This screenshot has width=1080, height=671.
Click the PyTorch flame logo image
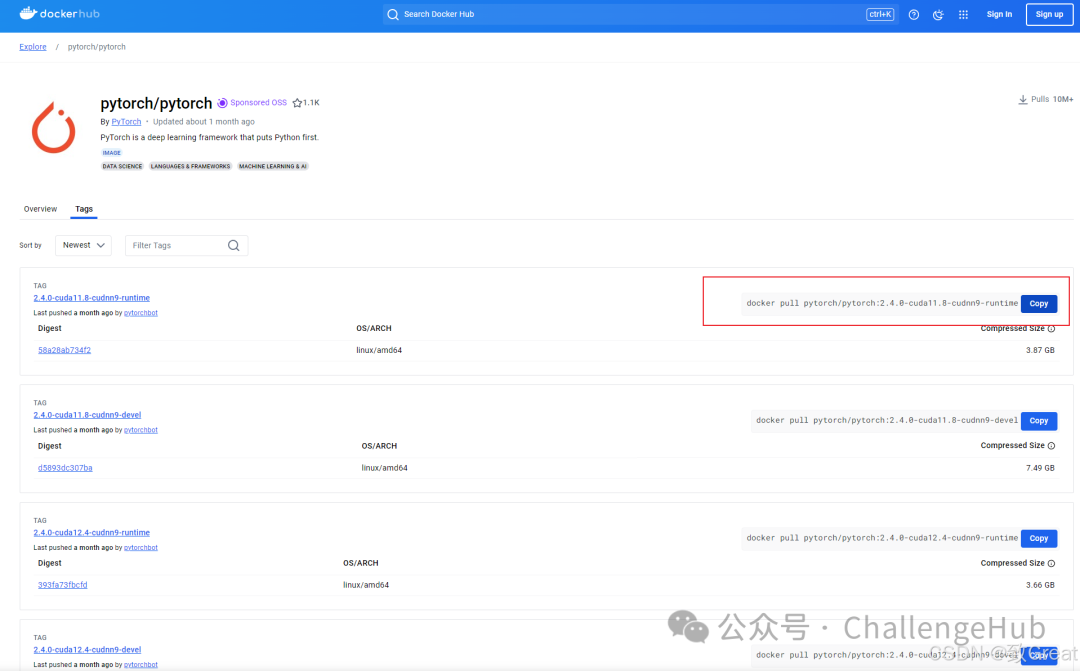[x=54, y=127]
